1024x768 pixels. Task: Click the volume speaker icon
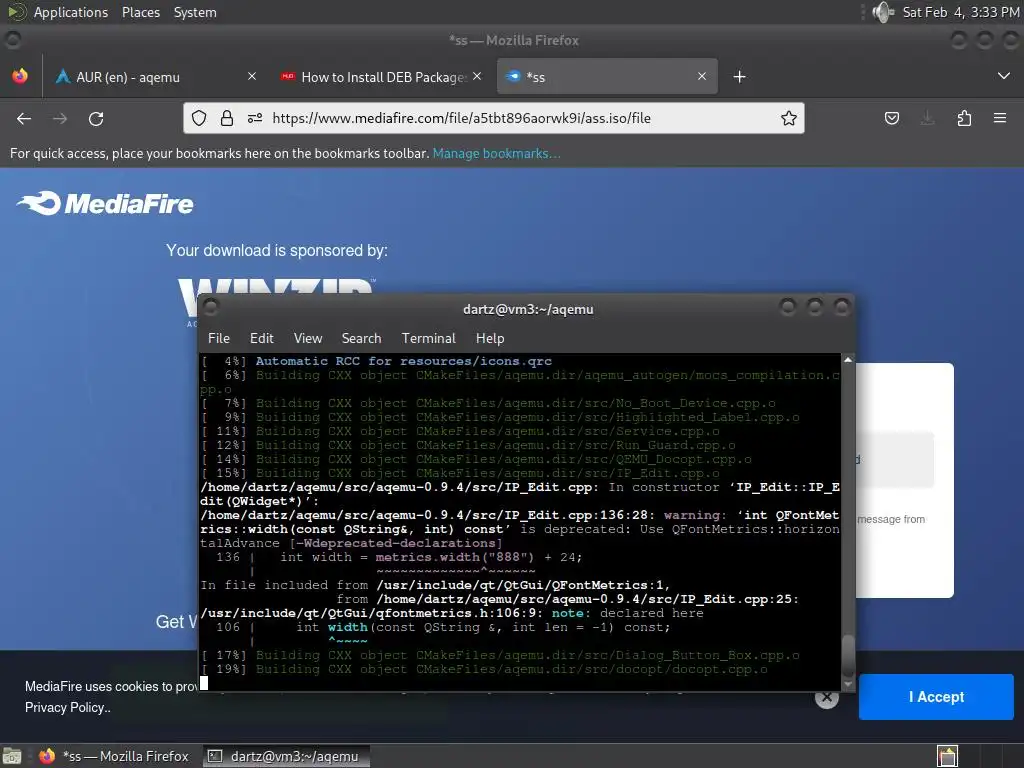884,12
